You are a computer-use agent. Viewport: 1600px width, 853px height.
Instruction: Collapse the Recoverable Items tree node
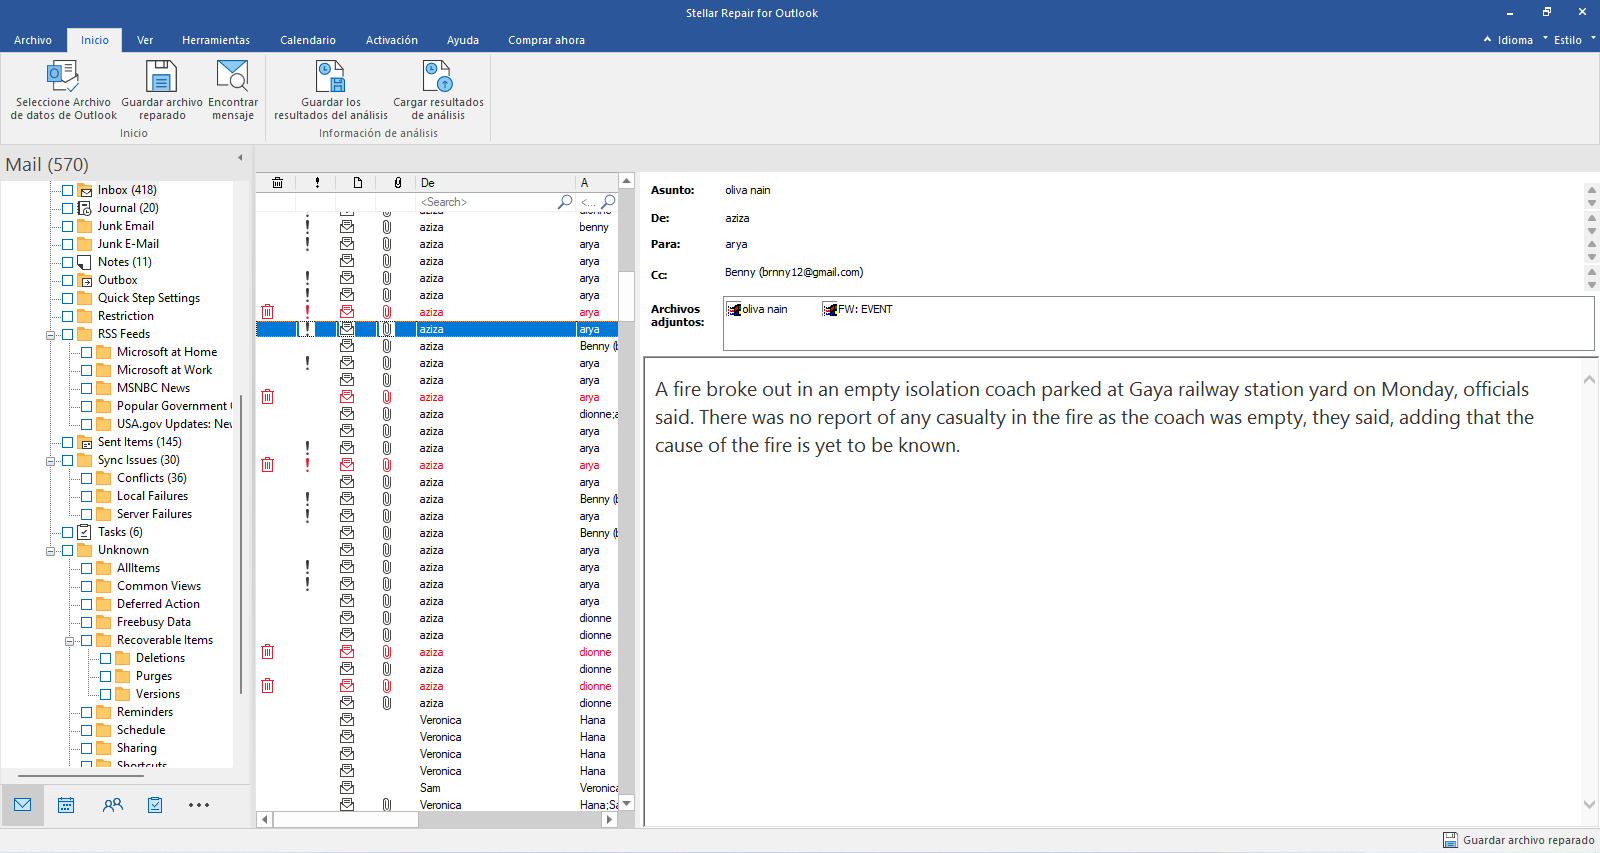click(x=69, y=641)
